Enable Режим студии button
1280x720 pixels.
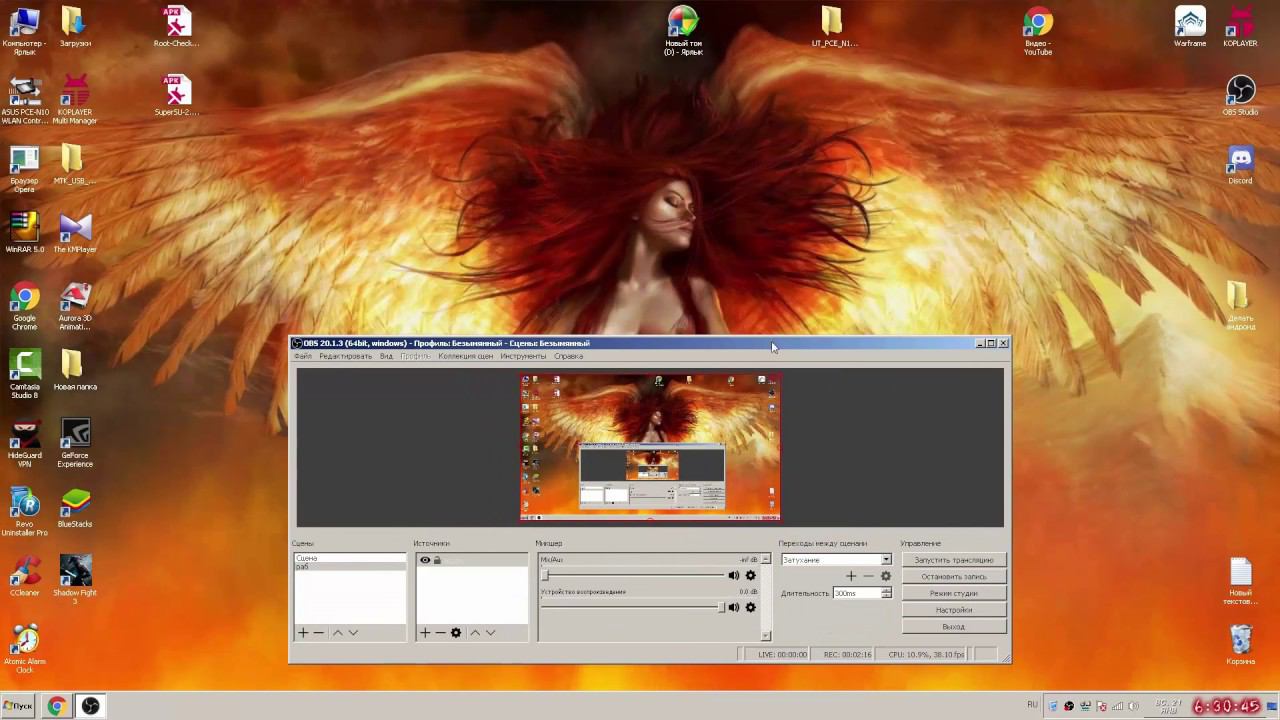pyautogui.click(x=954, y=593)
